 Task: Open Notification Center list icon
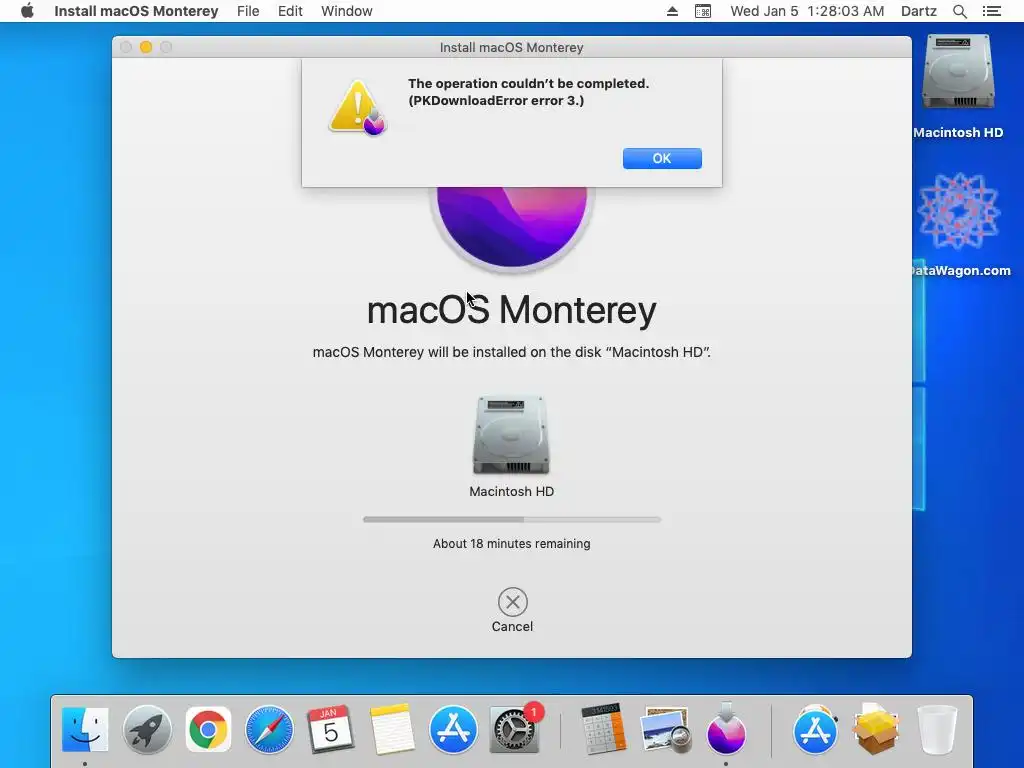[991, 11]
